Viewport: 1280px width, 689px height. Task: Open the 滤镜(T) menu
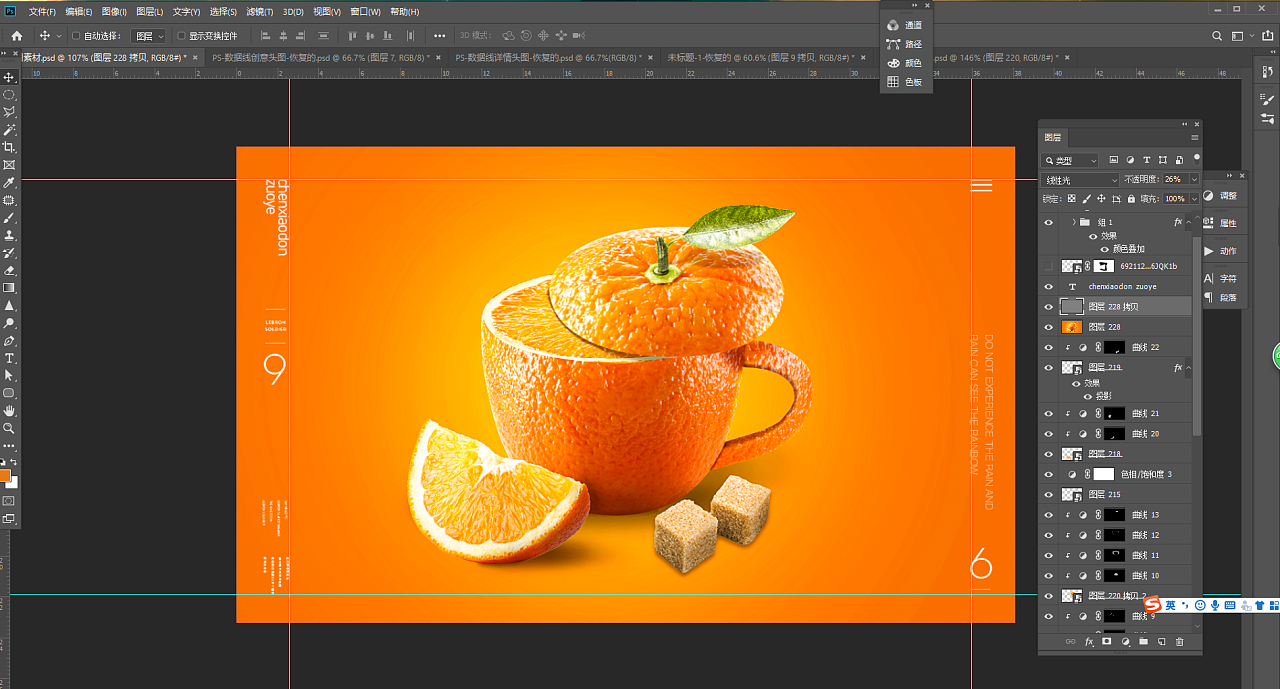click(259, 12)
